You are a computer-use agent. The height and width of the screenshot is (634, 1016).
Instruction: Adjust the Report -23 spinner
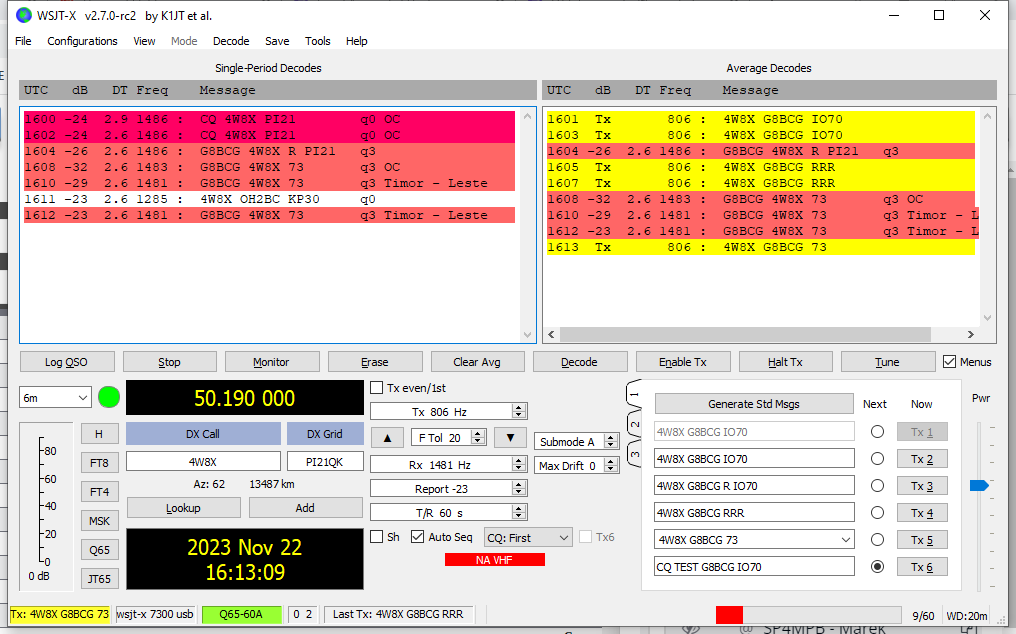(x=518, y=489)
